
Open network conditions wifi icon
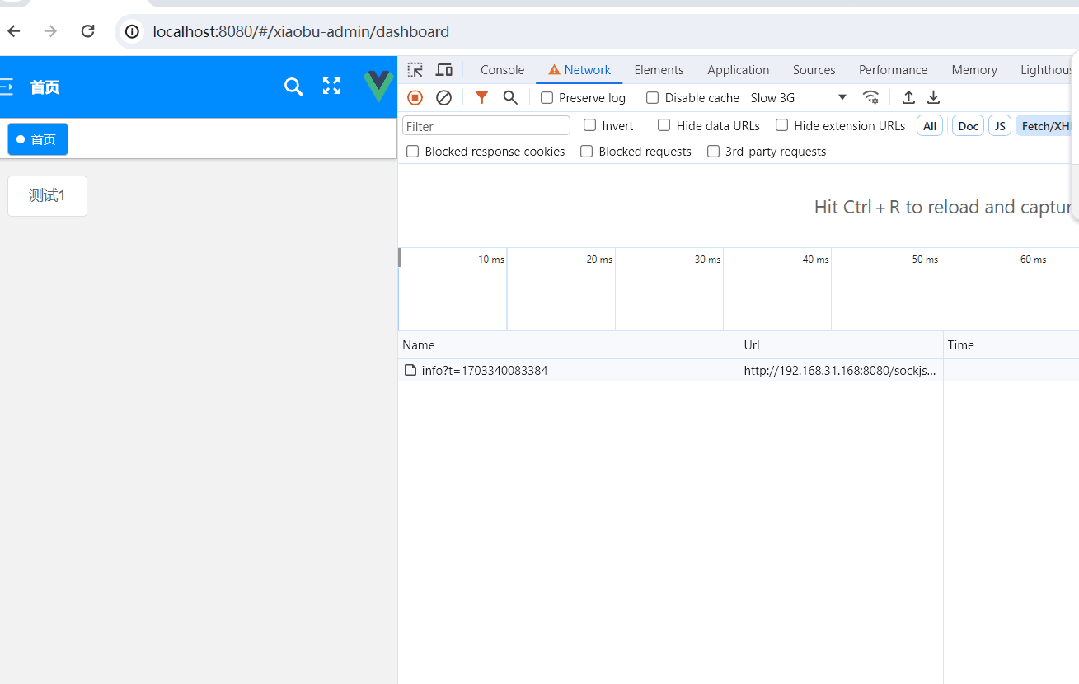(871, 97)
